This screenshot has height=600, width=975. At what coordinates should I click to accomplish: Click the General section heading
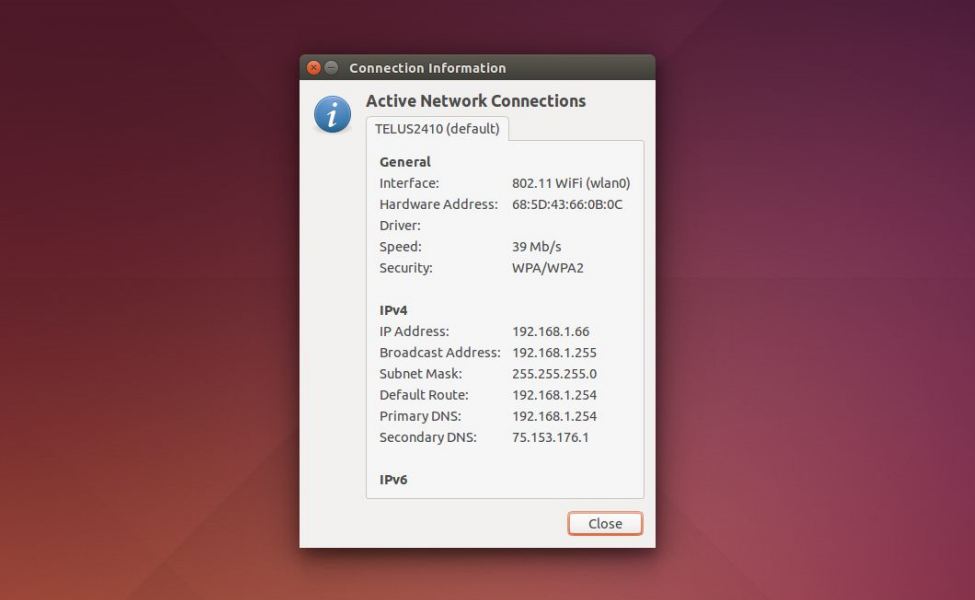point(405,162)
